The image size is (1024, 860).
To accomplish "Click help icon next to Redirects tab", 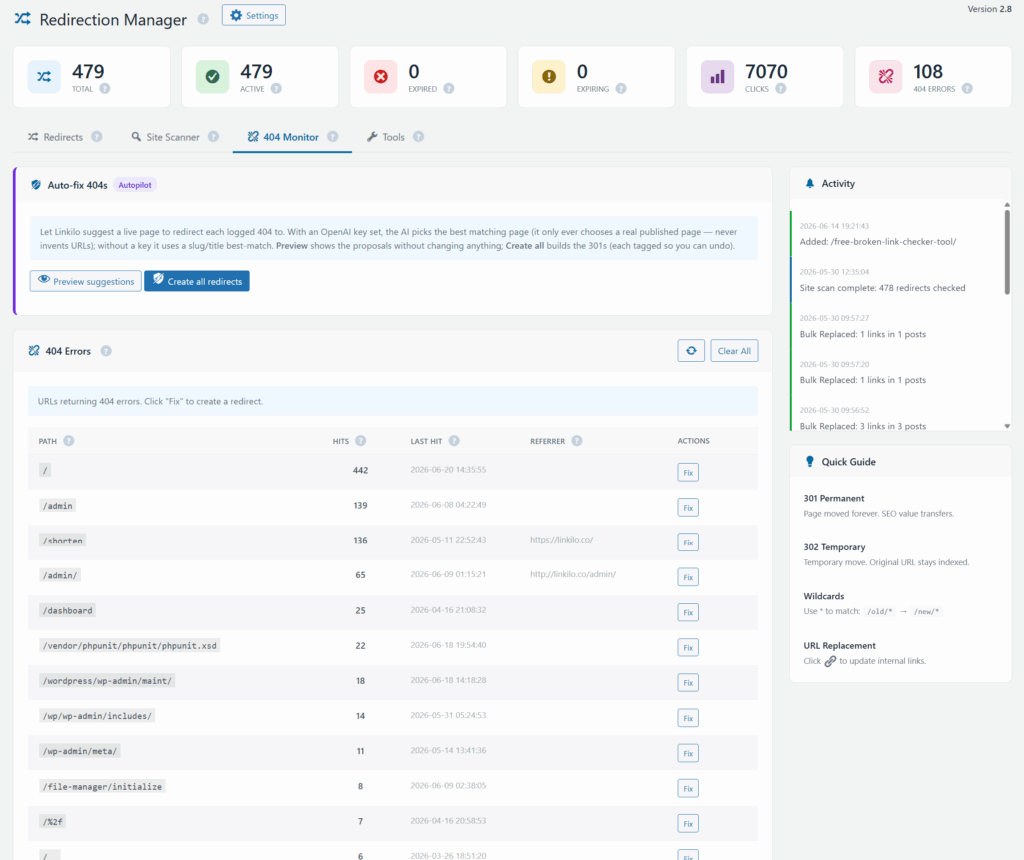I will click(x=97, y=136).
